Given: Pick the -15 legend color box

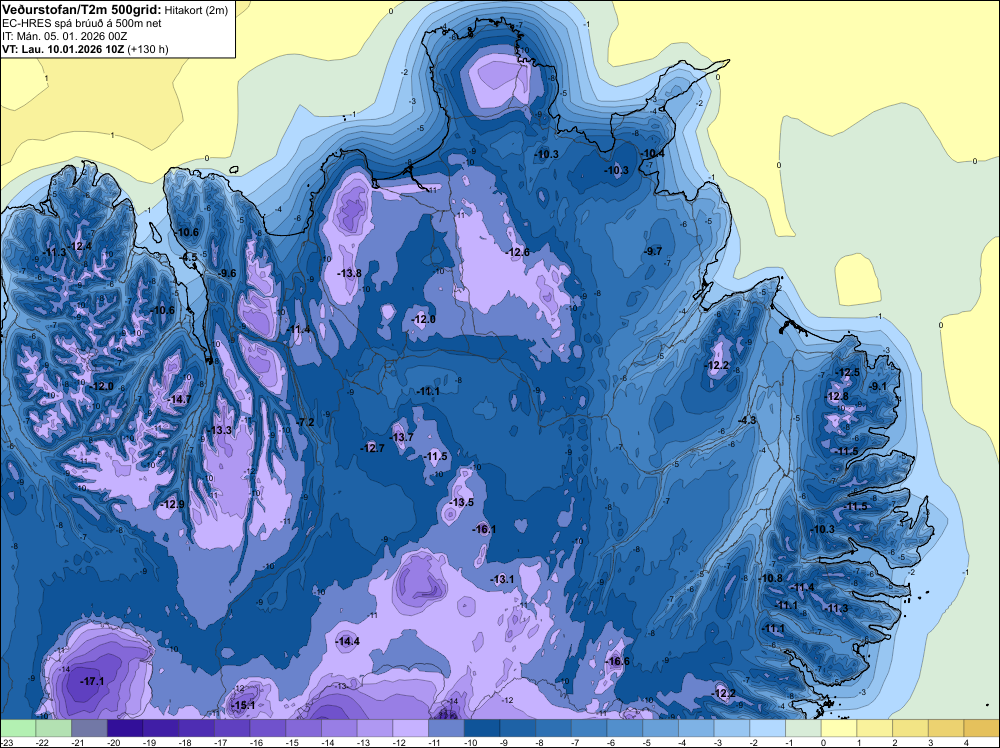Looking at the screenshot, I should (x=304, y=727).
